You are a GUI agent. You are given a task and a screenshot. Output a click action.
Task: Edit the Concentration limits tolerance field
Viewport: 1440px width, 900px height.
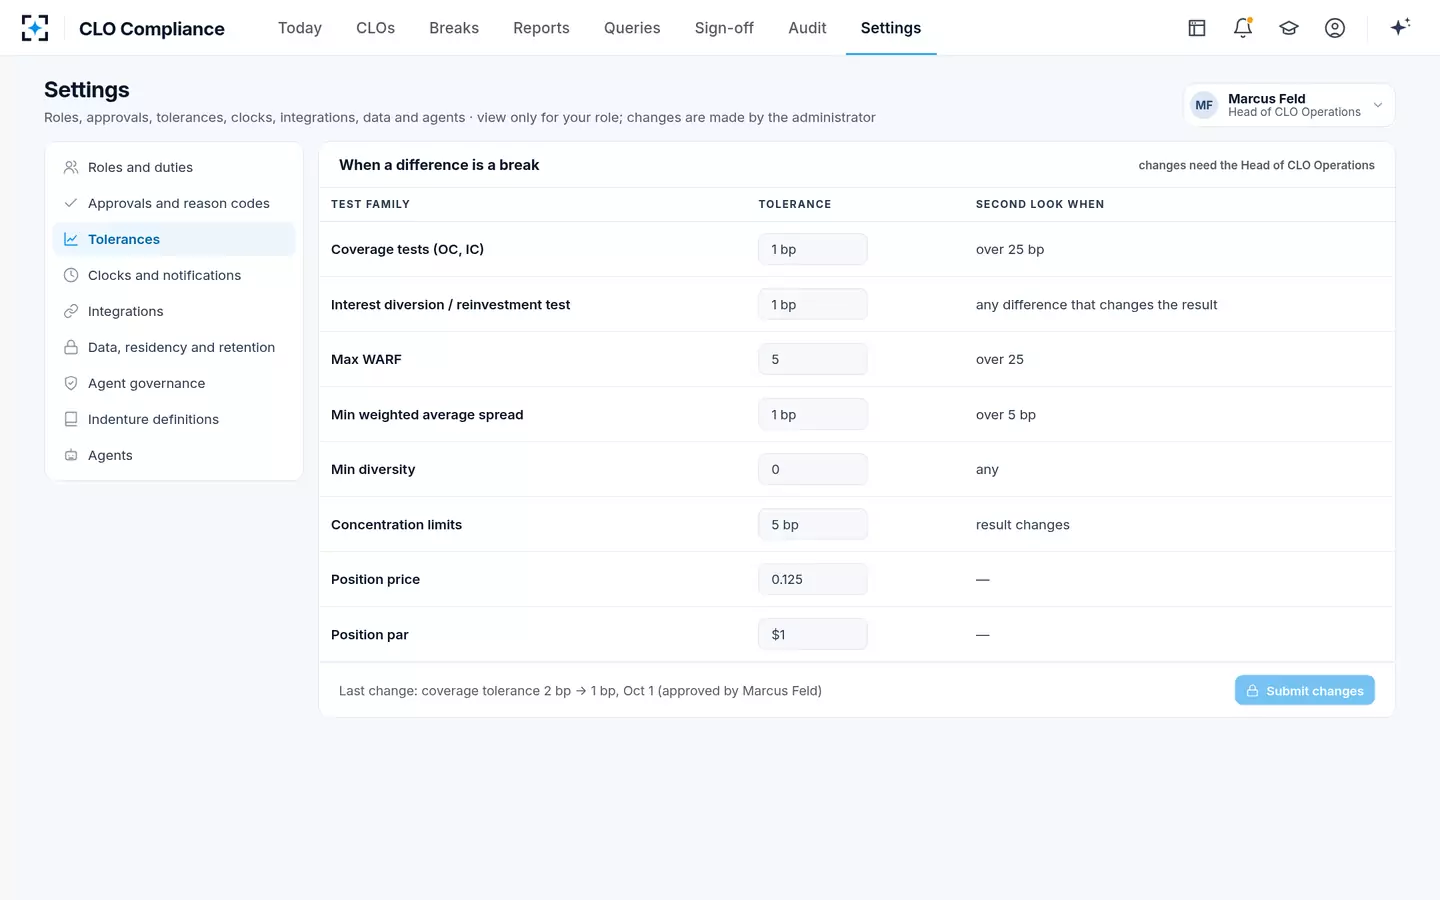pos(813,524)
